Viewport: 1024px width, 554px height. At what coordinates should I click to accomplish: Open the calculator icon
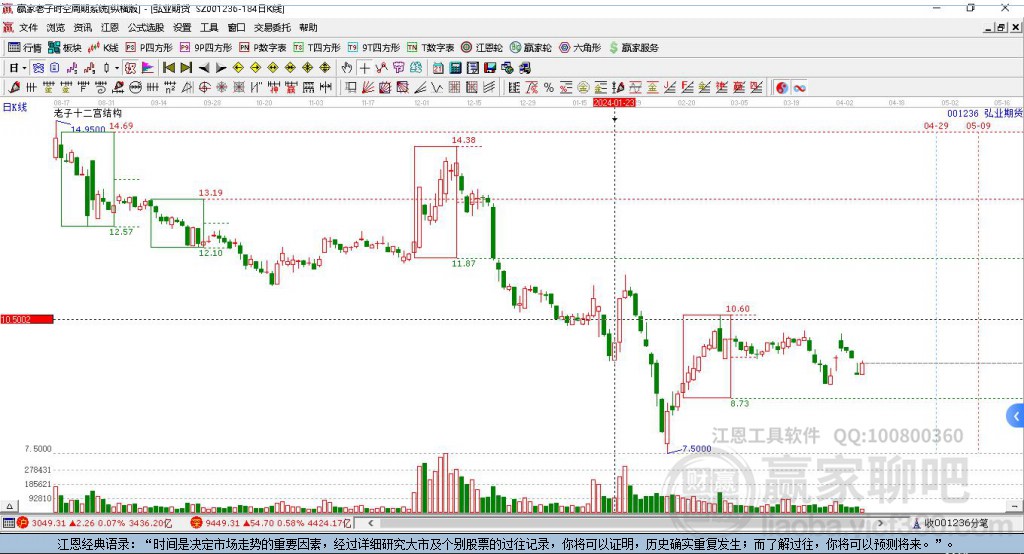click(x=456, y=68)
